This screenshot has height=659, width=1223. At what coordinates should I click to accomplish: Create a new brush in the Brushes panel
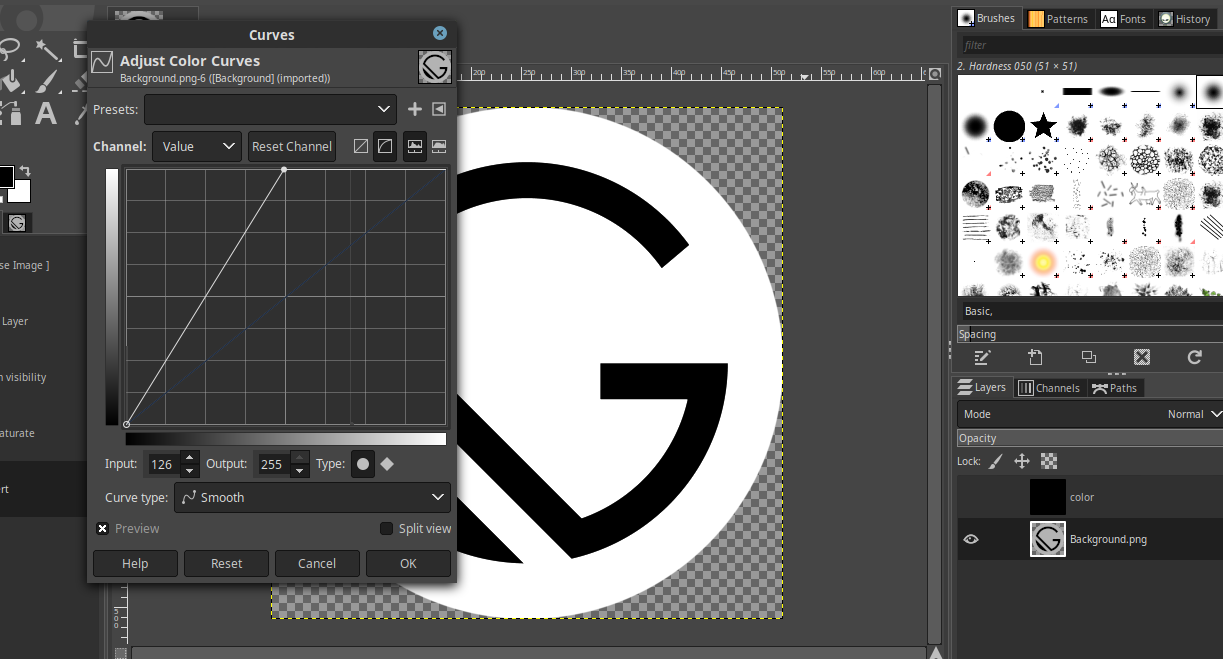tap(1035, 357)
